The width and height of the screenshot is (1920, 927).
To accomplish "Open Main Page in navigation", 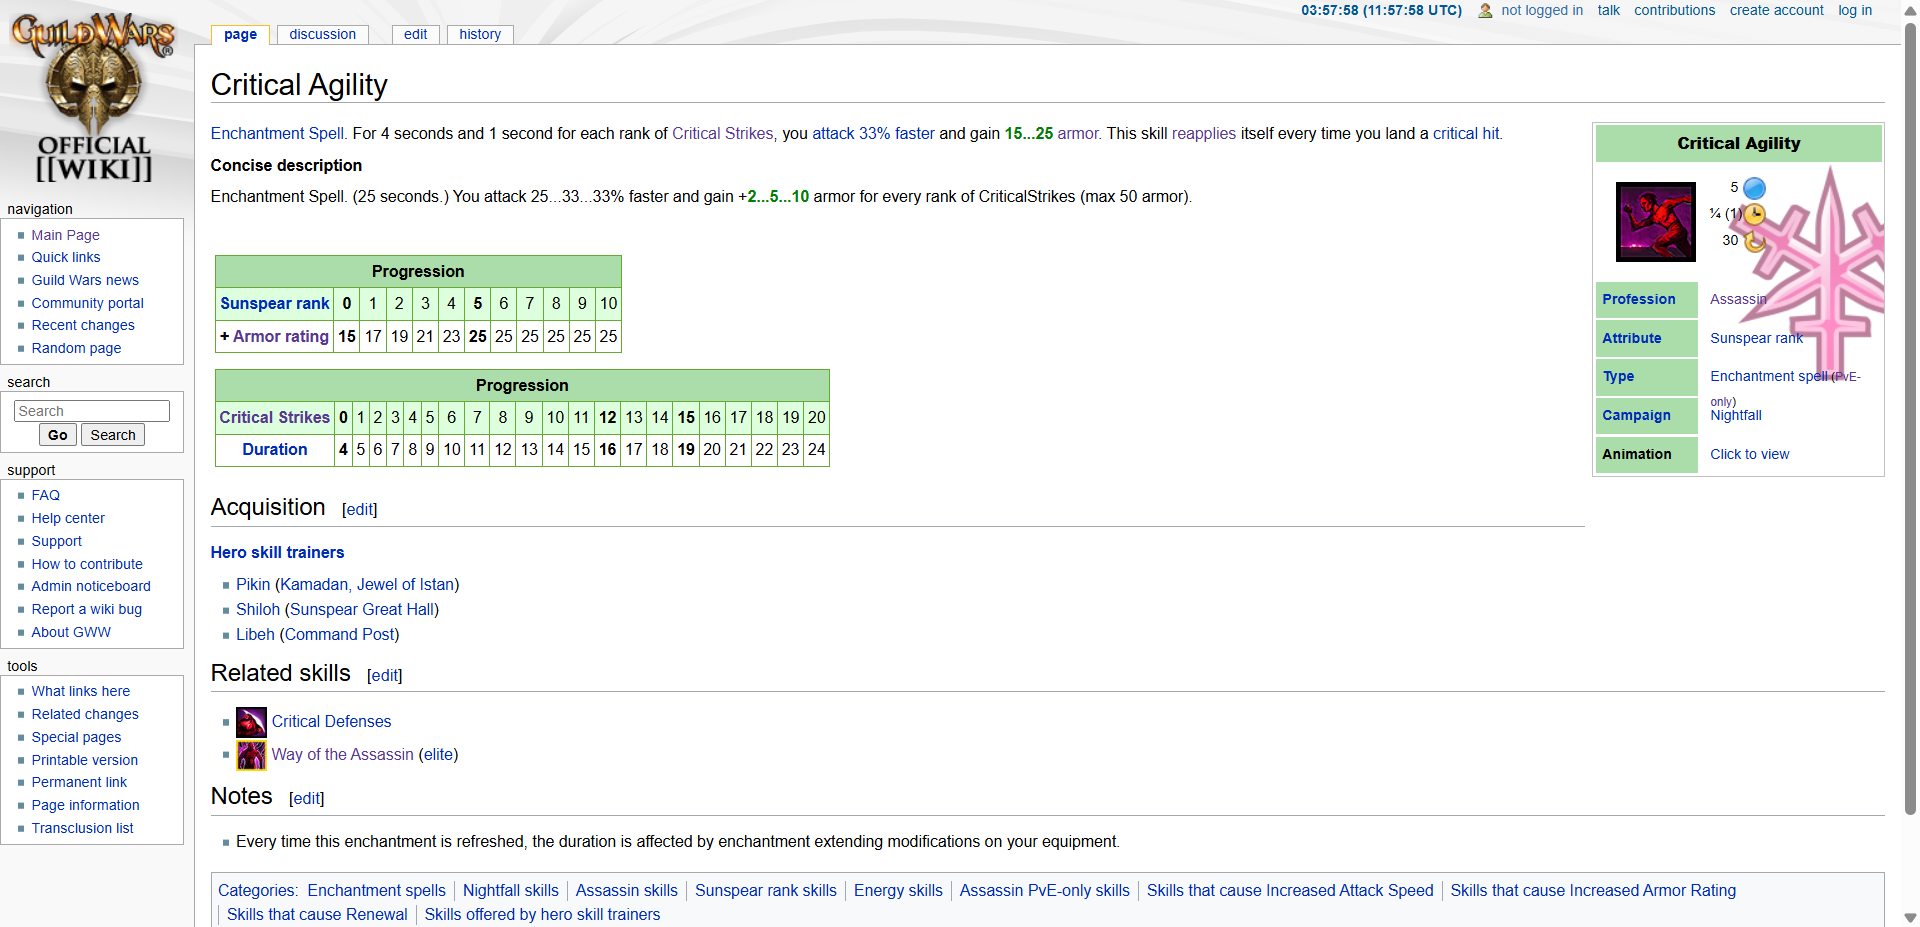I will (65, 235).
